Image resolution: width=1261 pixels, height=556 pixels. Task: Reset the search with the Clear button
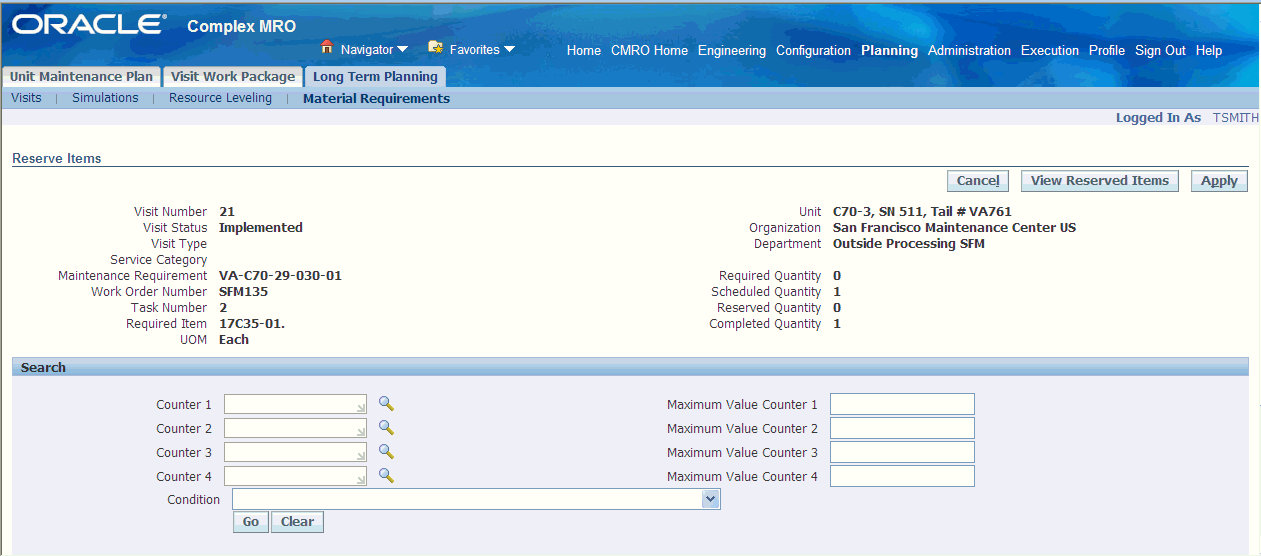(297, 522)
